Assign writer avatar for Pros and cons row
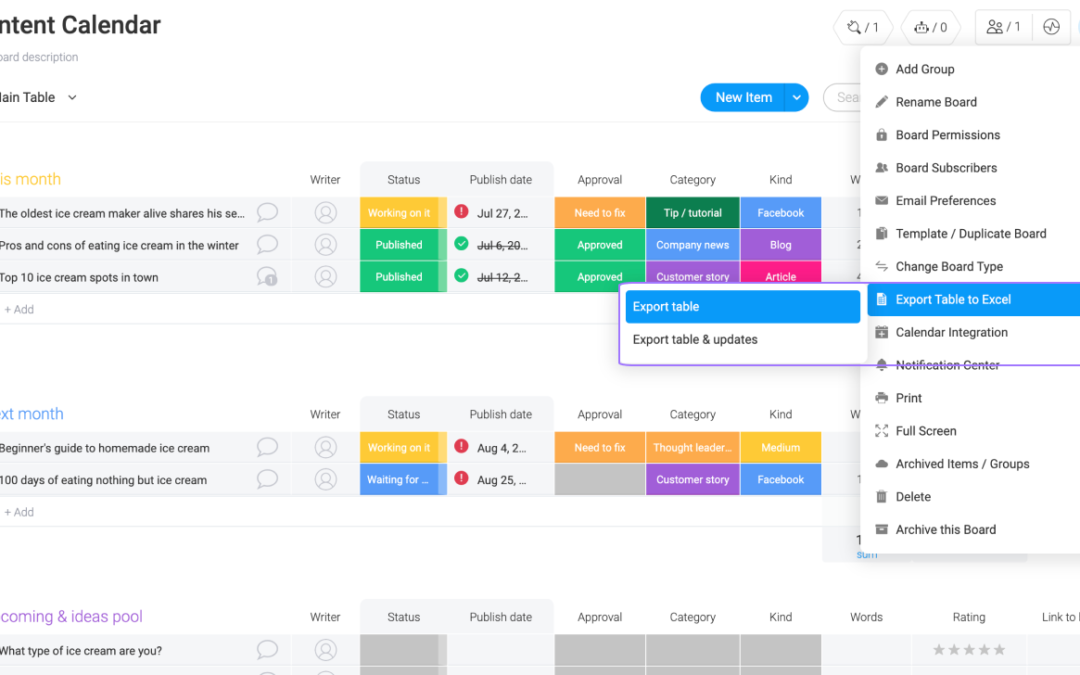 coord(326,245)
